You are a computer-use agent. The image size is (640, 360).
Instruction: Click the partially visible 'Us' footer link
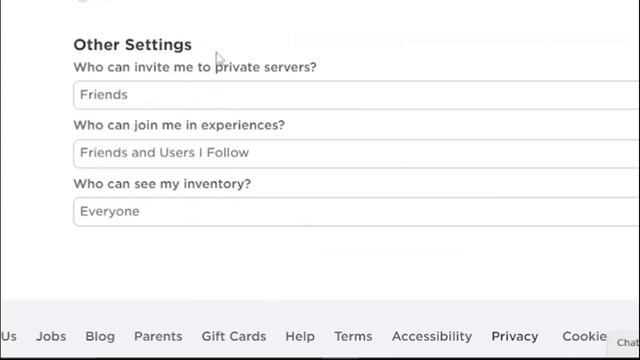9,336
